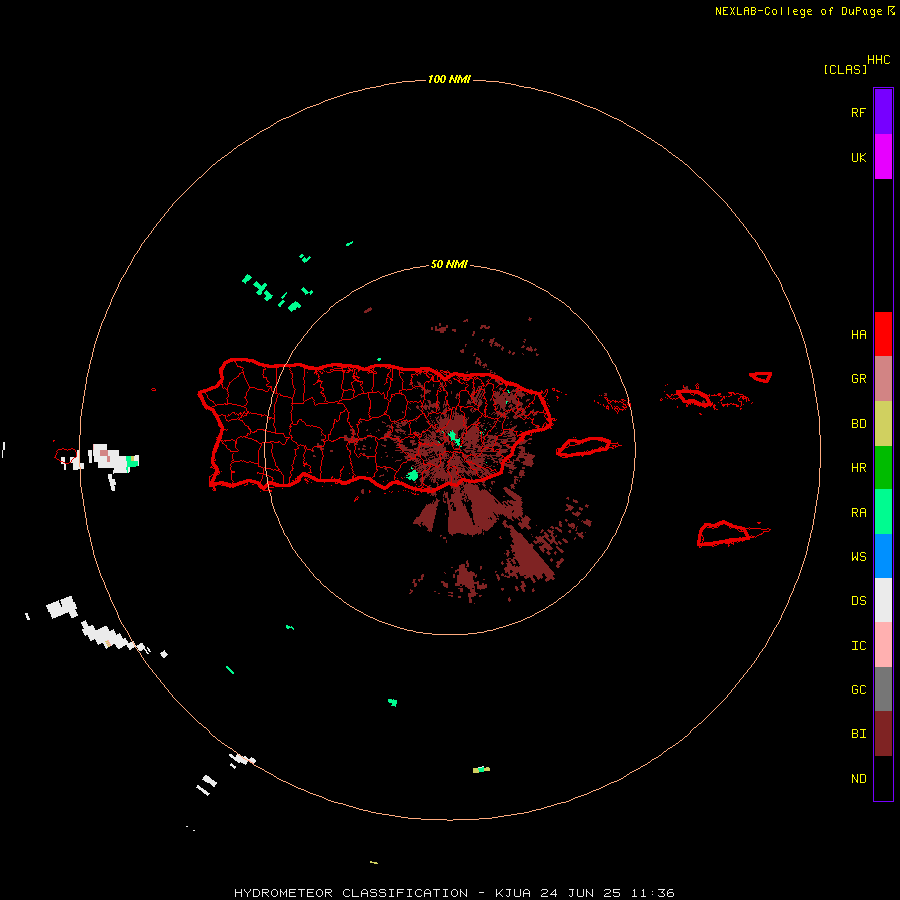Click the UK magenta legend swatch

(883, 157)
